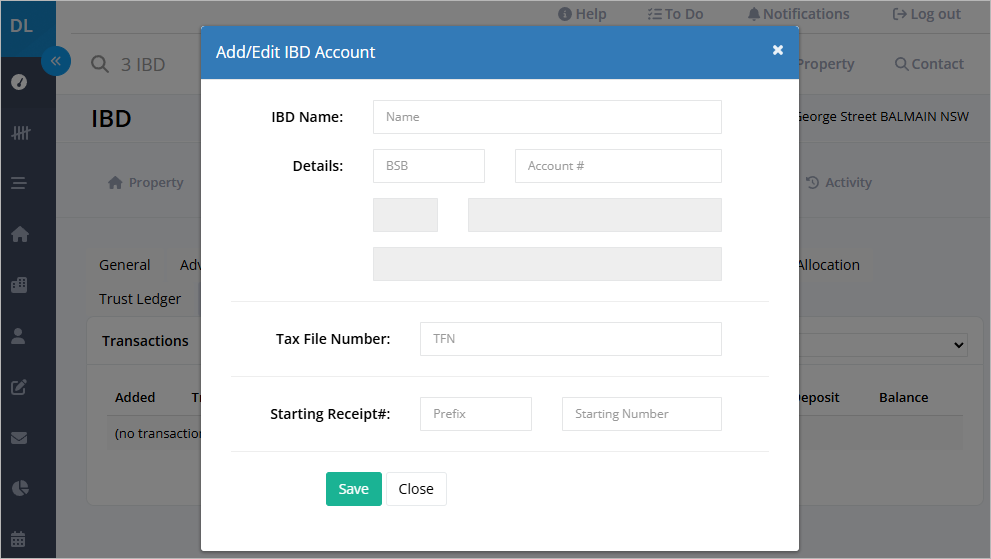The height and width of the screenshot is (559, 991).
Task: Open the envelope mail icon in the sidebar
Action: tap(19, 438)
